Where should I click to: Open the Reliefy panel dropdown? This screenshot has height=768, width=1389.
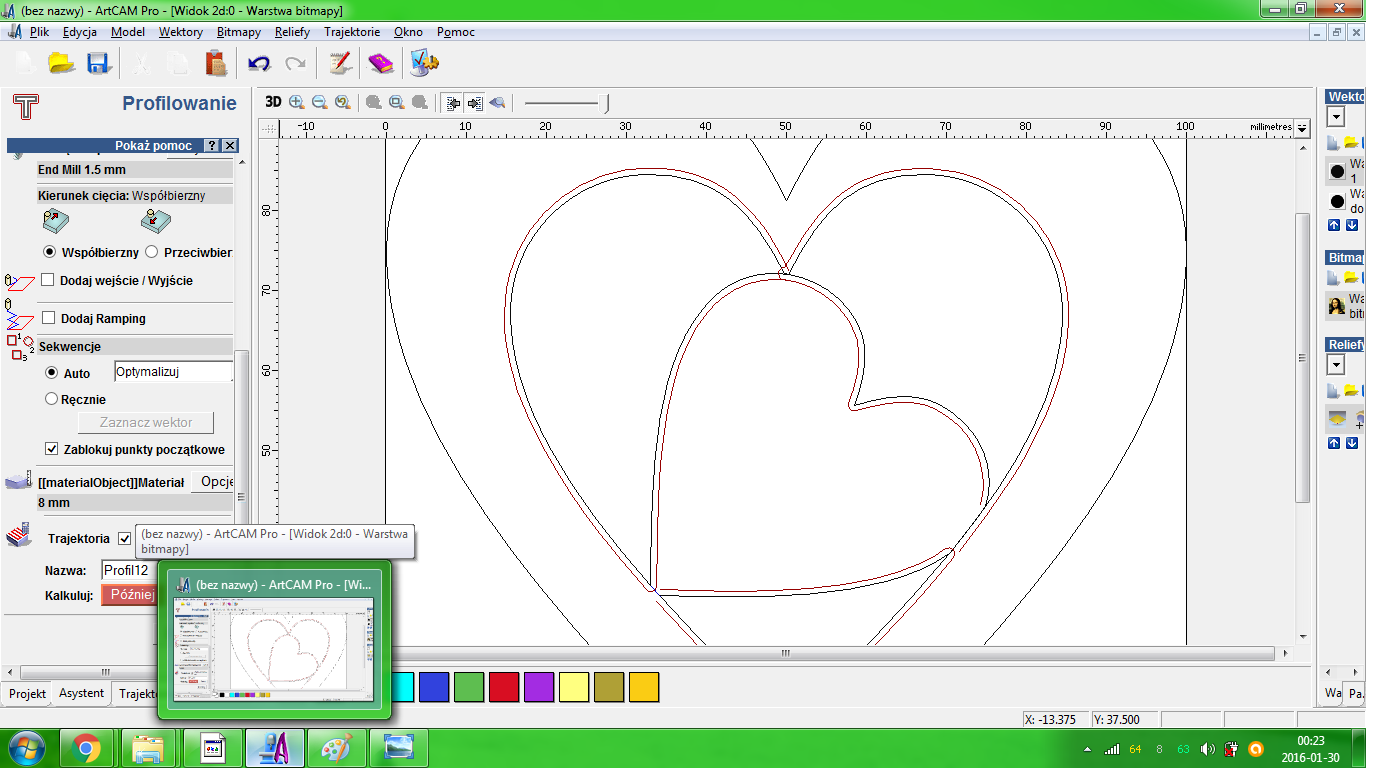tap(1335, 365)
